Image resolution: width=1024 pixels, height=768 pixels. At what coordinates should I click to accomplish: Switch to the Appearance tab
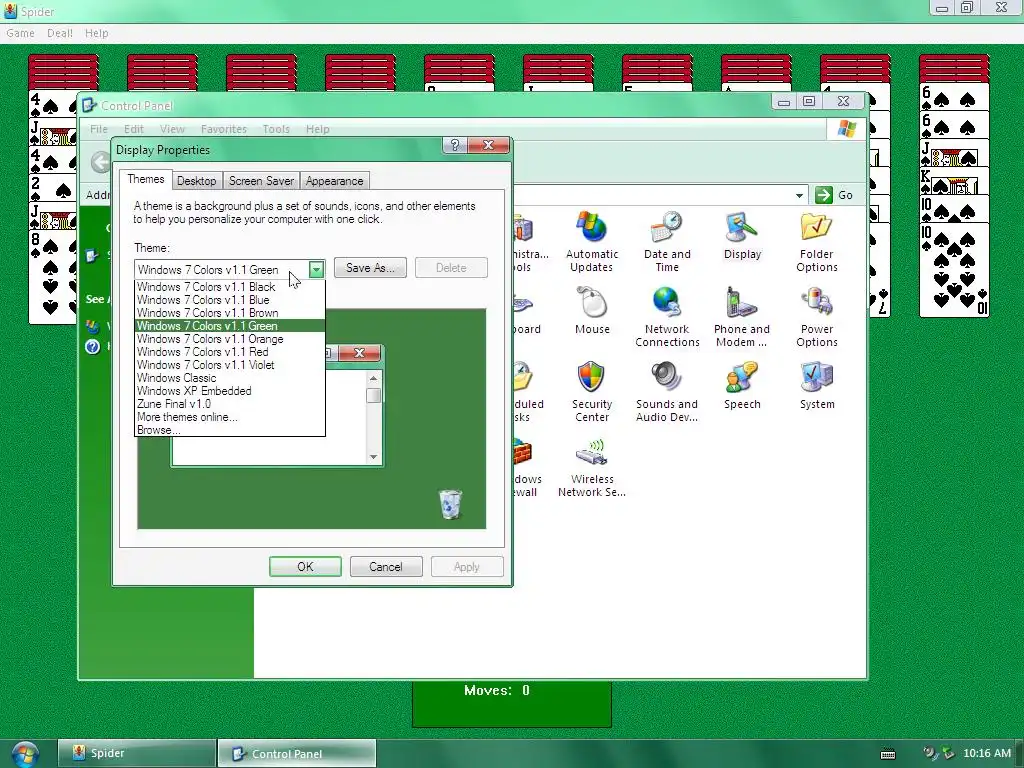(x=334, y=181)
